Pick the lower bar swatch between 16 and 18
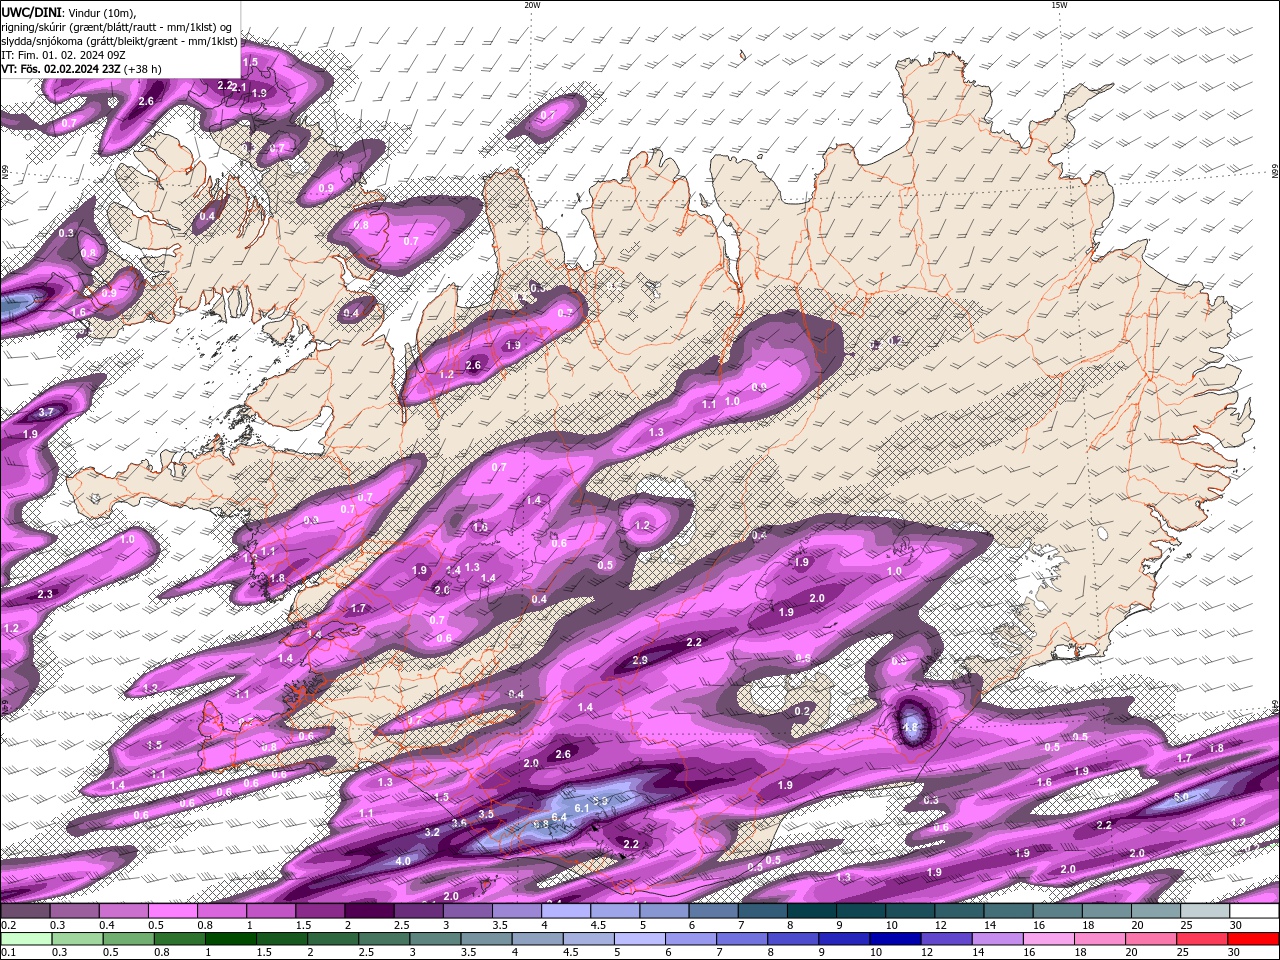 (1050, 938)
